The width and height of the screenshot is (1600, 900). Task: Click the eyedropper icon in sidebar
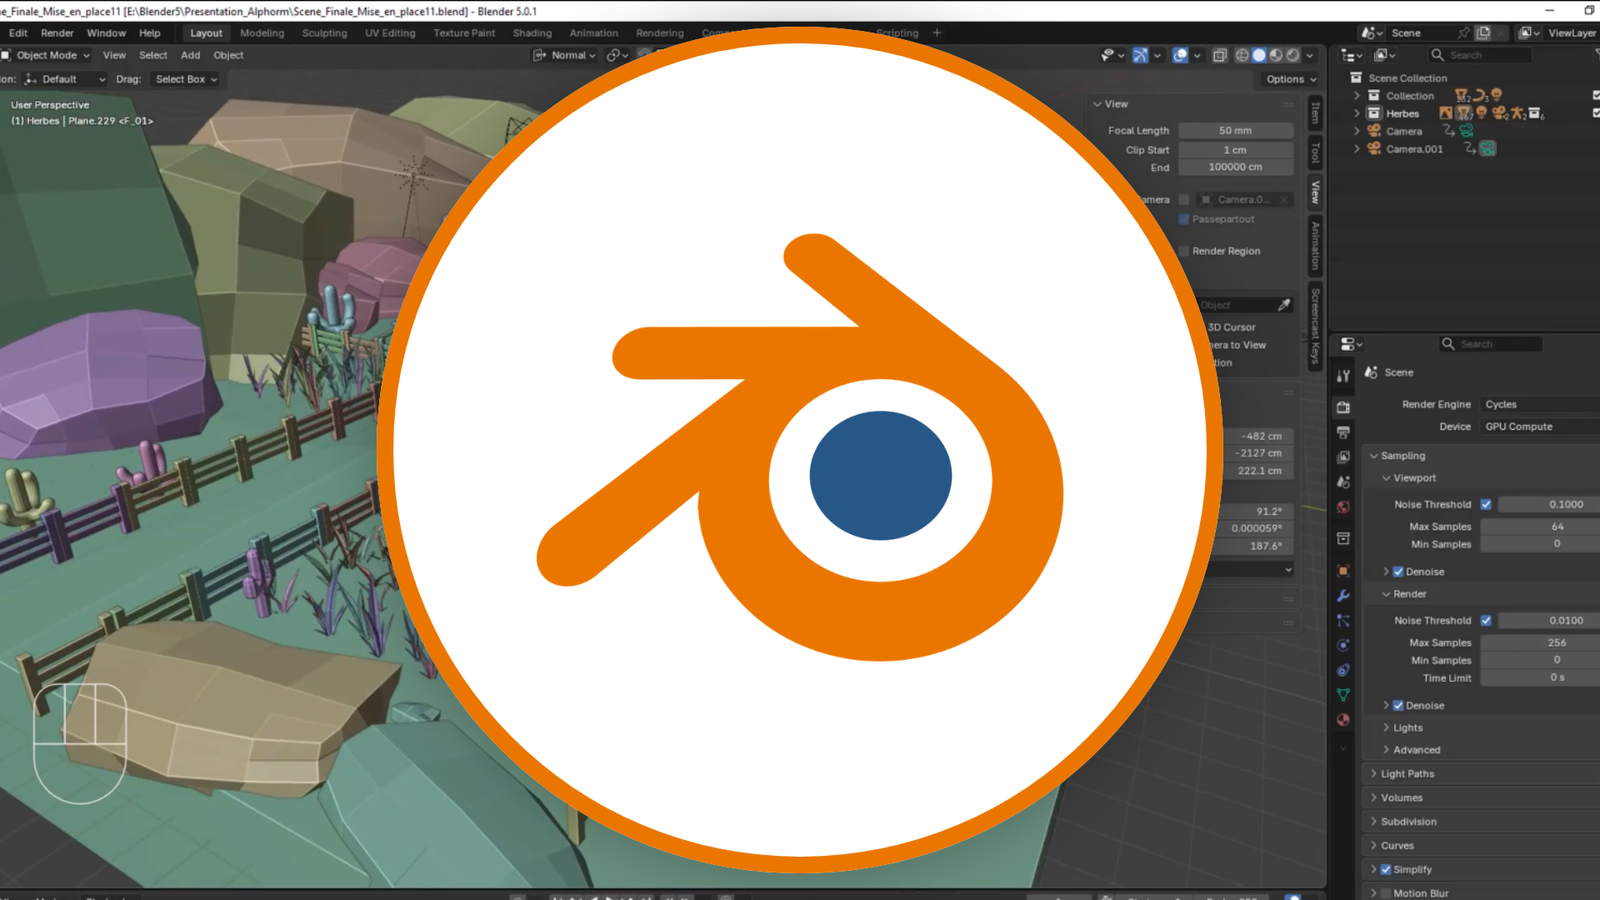[1284, 305]
